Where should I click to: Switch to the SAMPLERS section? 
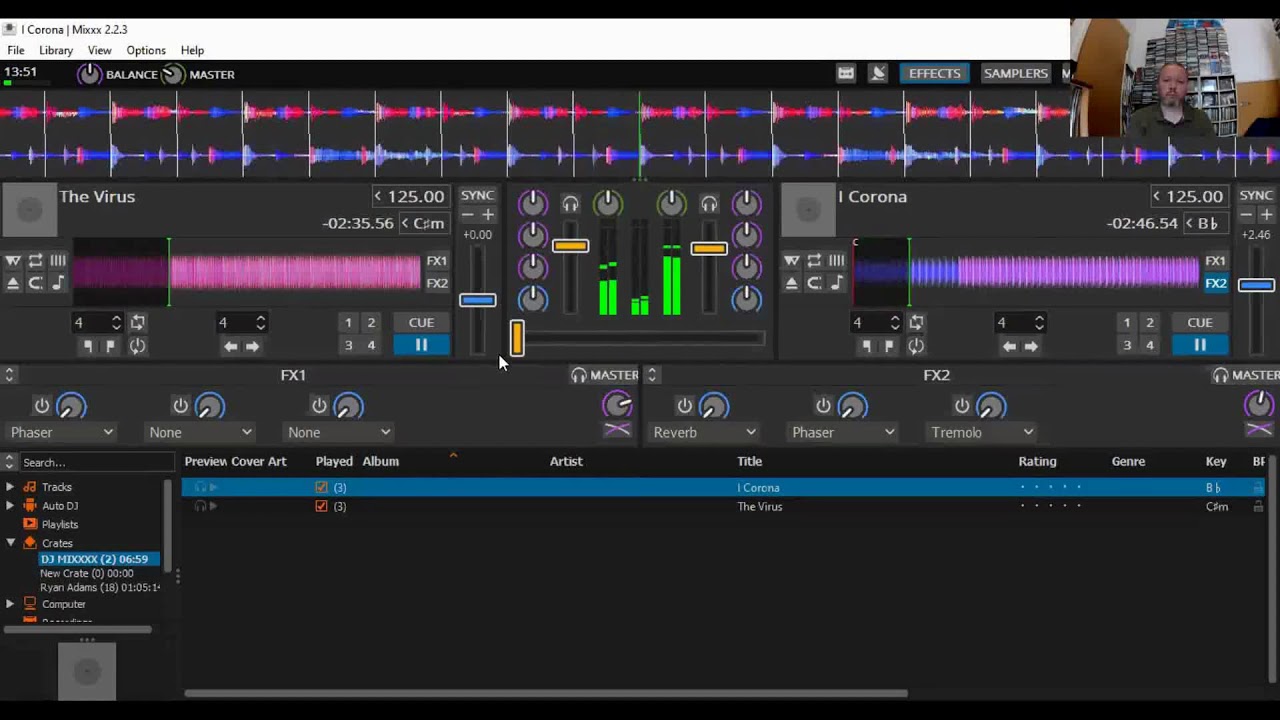tap(1015, 73)
